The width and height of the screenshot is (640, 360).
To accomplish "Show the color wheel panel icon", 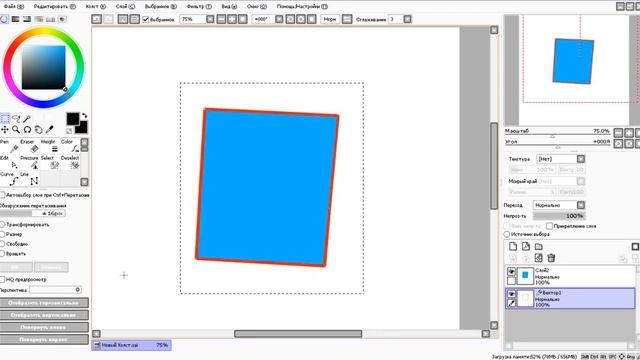I will point(4,19).
